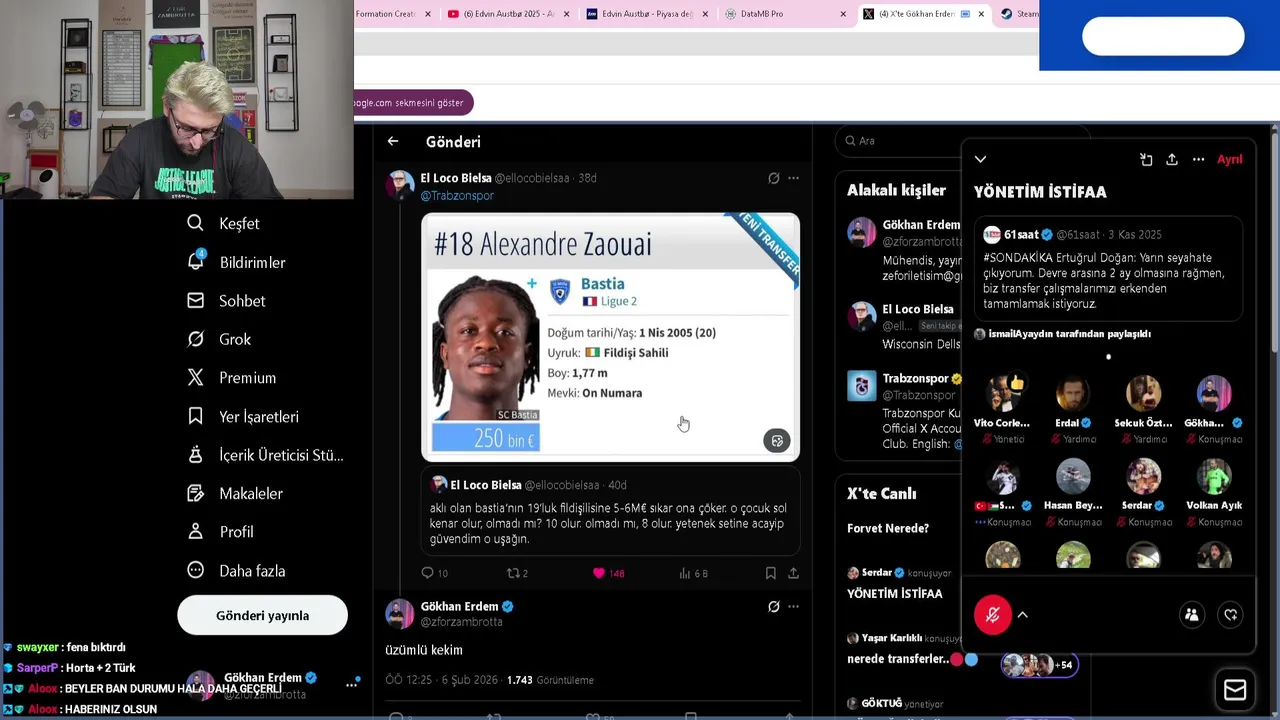Image resolution: width=1280 pixels, height=720 pixels.
Task: View post analytics showing 6 B
Action: point(693,573)
